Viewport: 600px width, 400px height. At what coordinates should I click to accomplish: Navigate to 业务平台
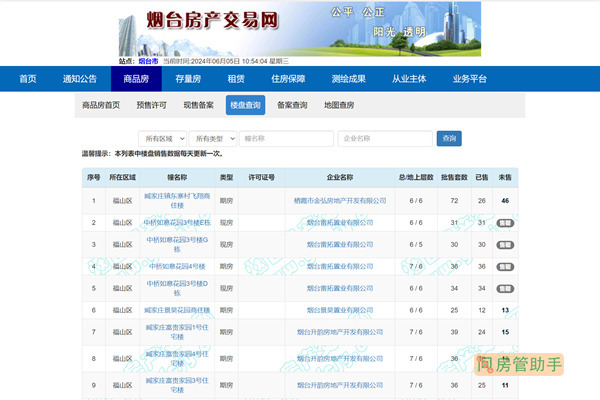click(470, 79)
